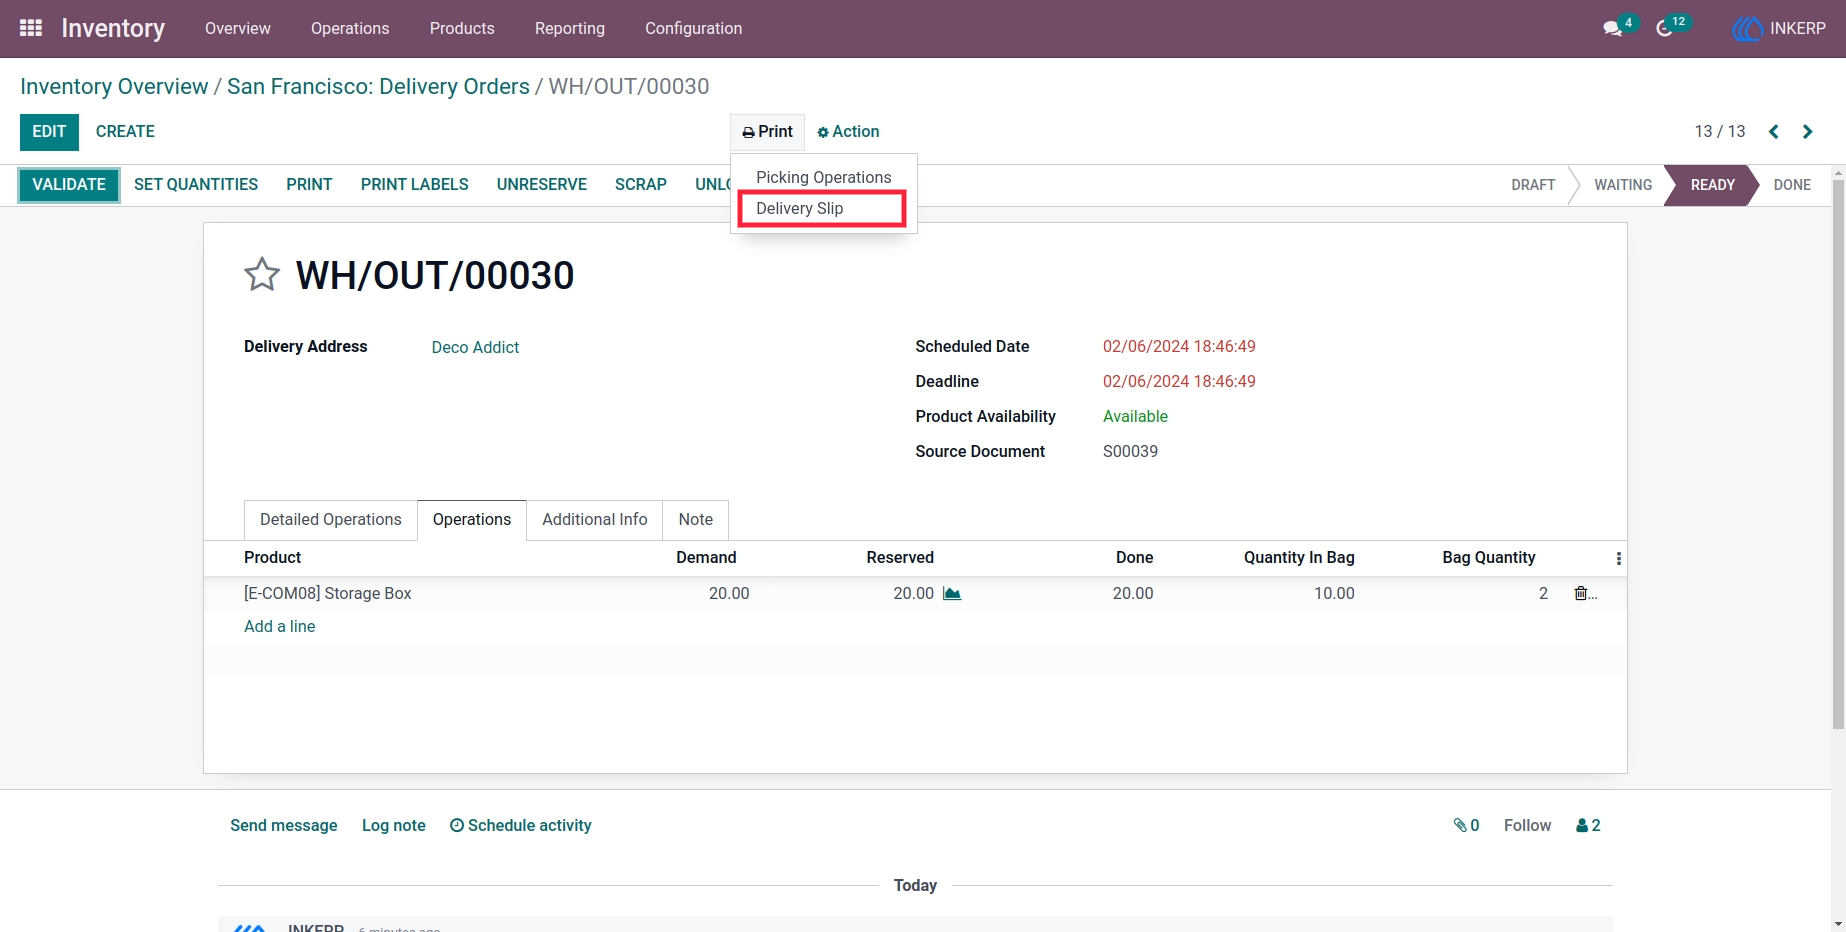Delete the Storage Box line trash icon
The width and height of the screenshot is (1846, 932).
pos(1581,593)
